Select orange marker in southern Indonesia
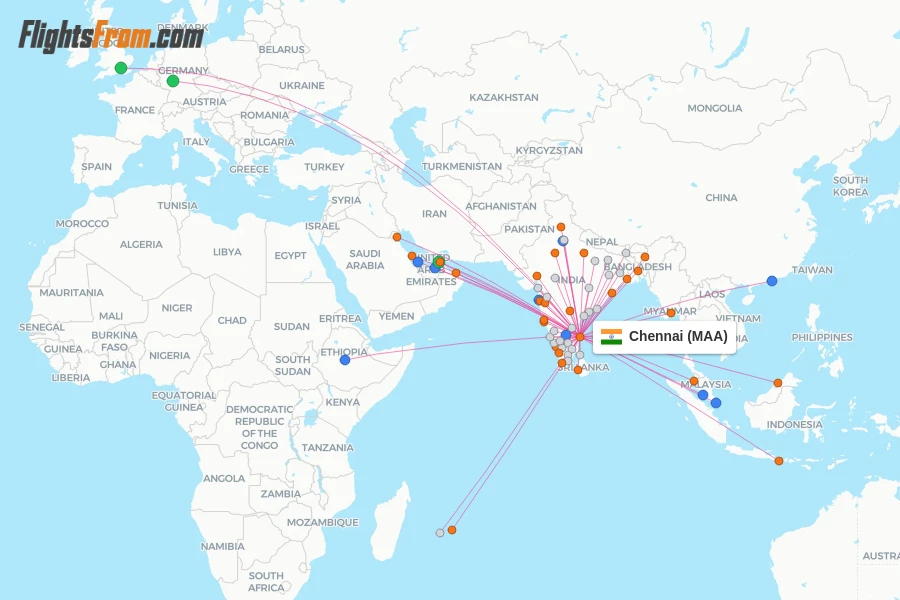The image size is (900, 600). [779, 461]
